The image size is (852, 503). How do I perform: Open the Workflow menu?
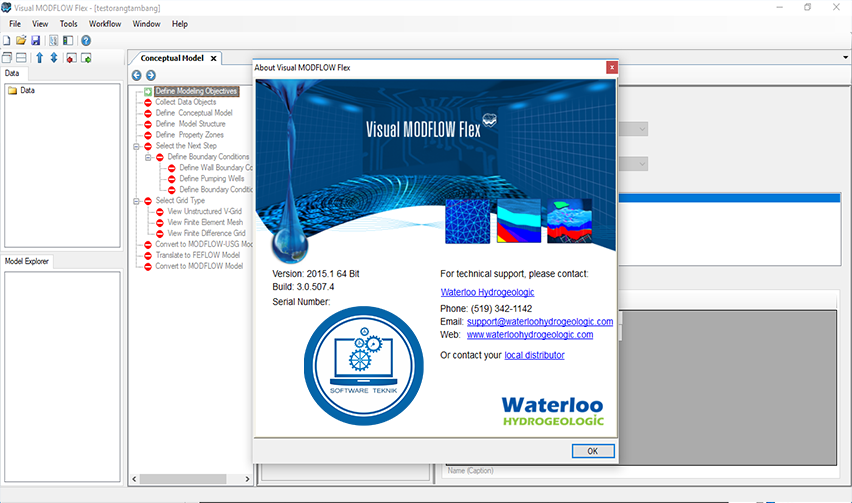pyautogui.click(x=105, y=24)
